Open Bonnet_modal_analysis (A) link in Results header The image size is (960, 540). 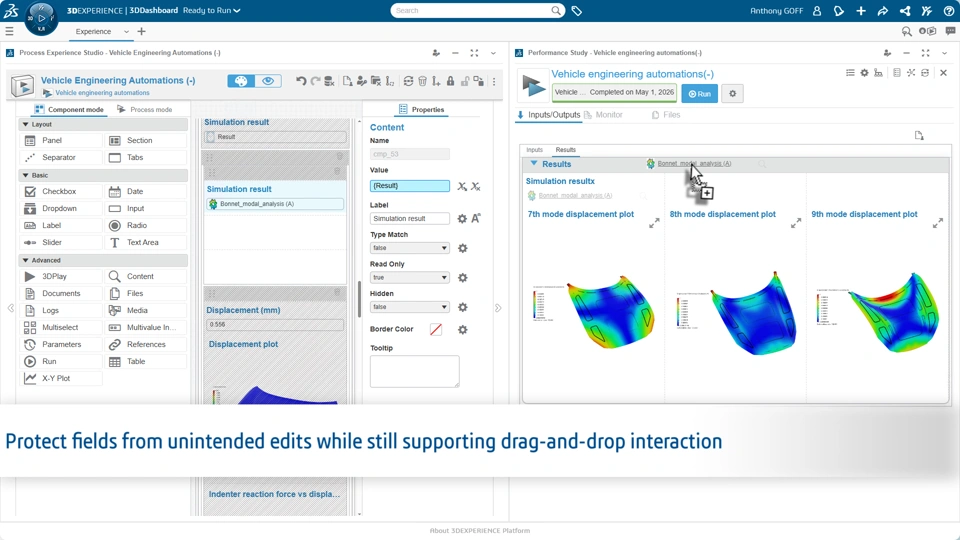[x=694, y=163]
